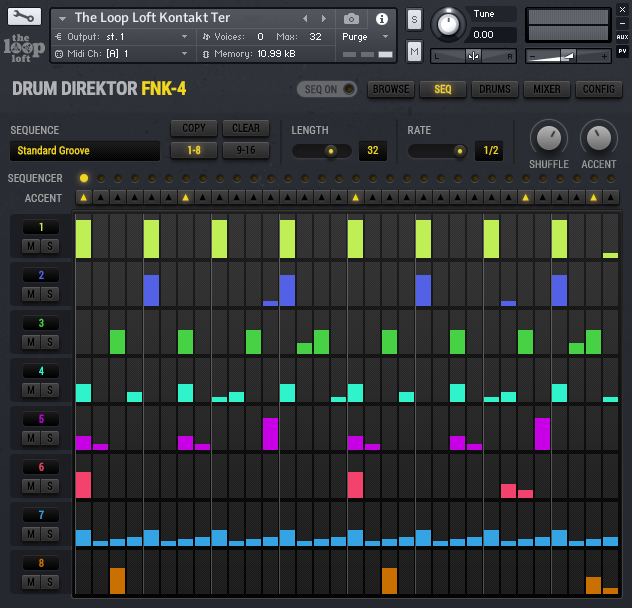Image resolution: width=632 pixels, height=608 pixels.
Task: Open the instrument info icon
Action: tap(381, 18)
